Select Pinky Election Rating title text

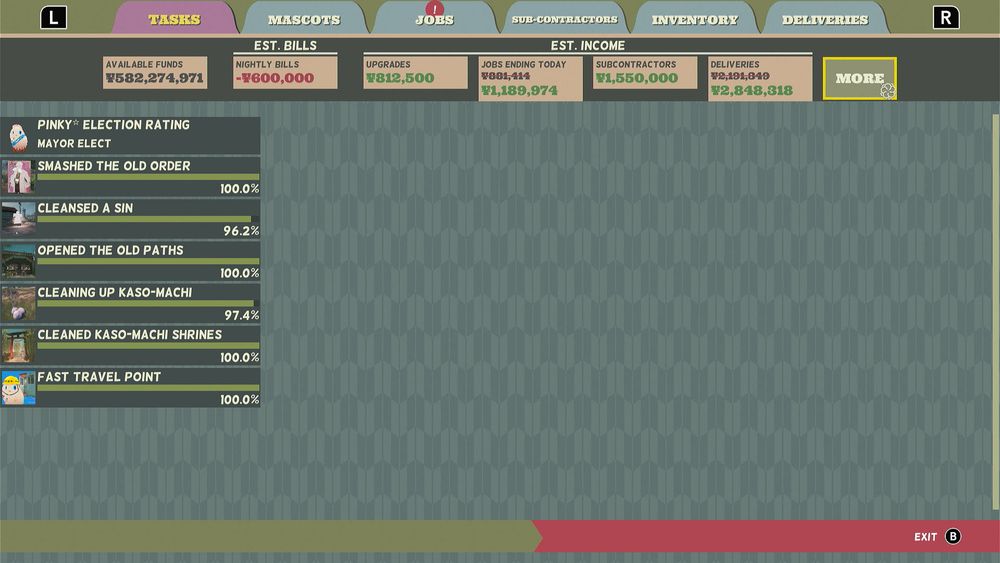(x=114, y=125)
